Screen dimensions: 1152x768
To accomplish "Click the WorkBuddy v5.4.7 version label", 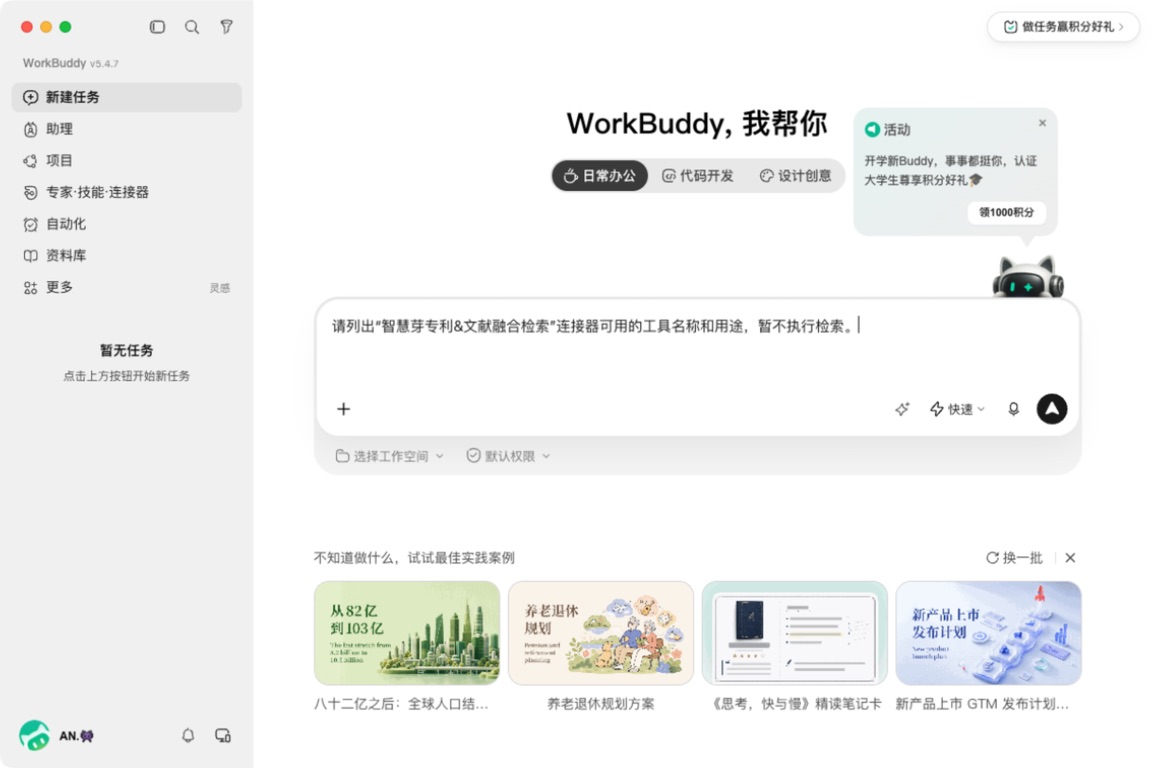I will 71,63.
